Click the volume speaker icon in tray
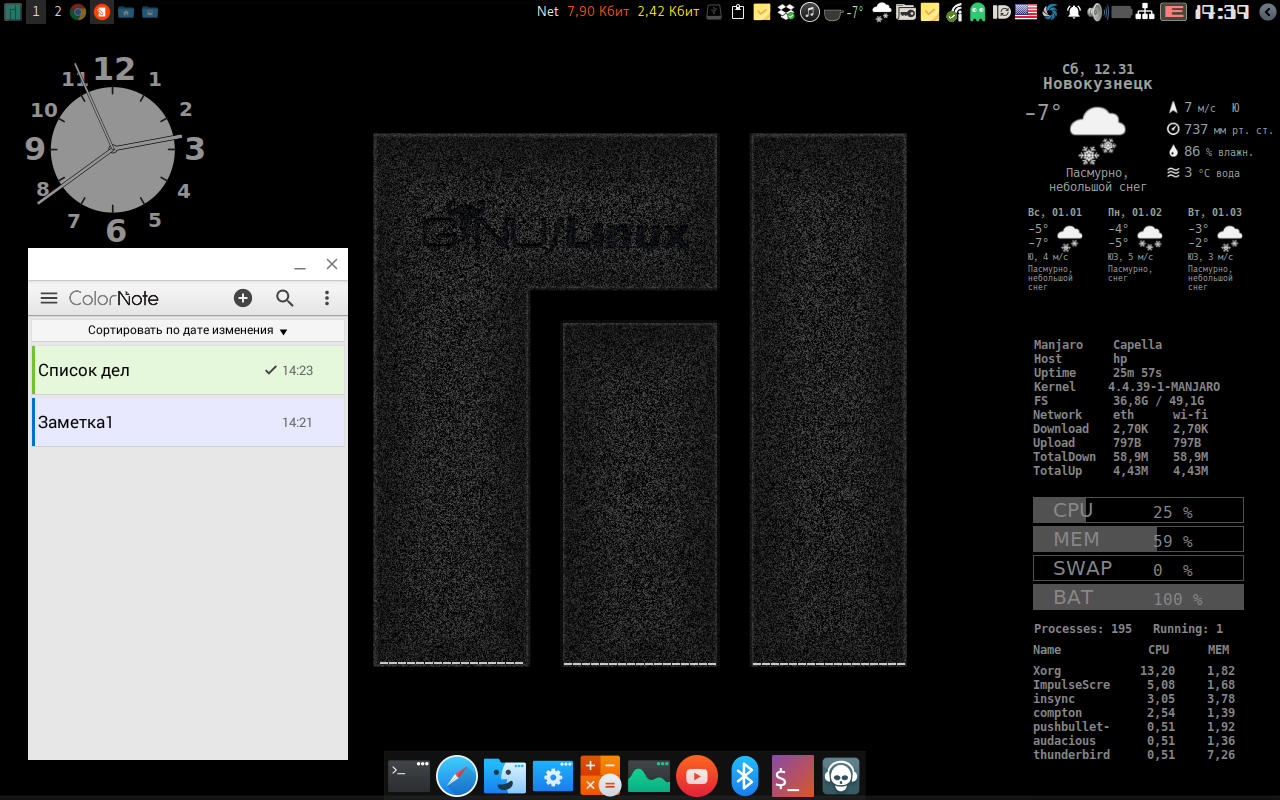 (x=1097, y=12)
